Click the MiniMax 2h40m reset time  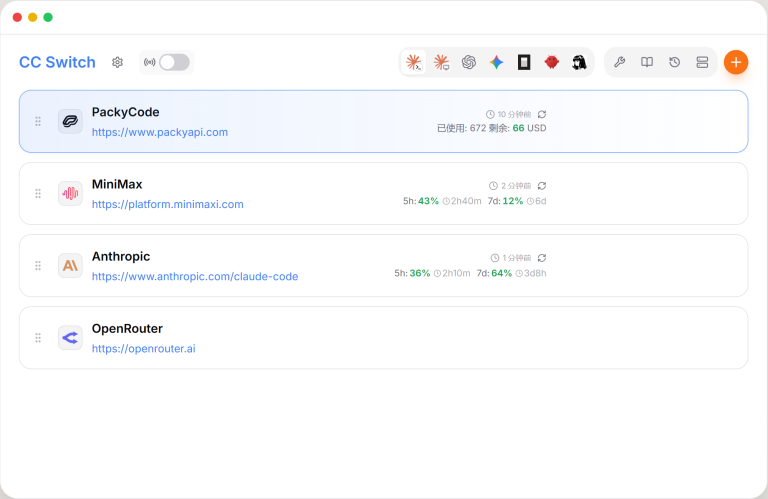pyautogui.click(x=466, y=201)
